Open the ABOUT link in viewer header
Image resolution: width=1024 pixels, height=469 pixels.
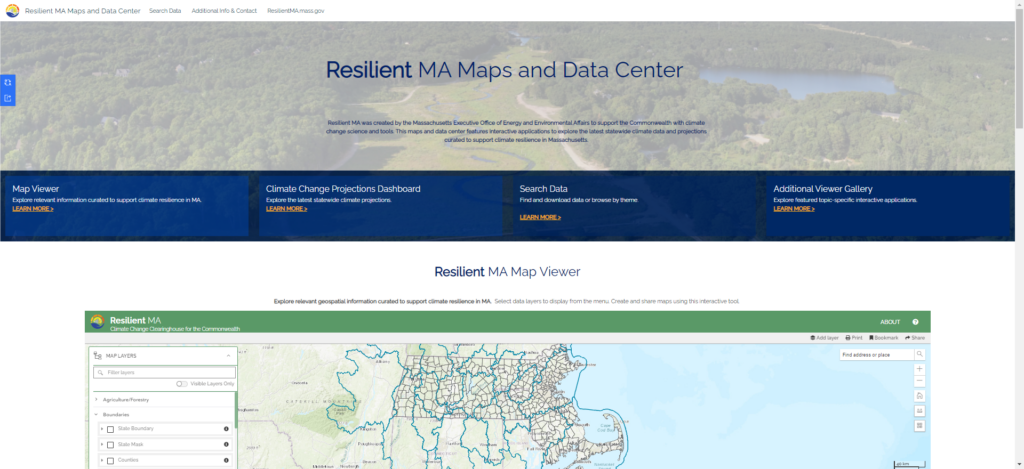click(890, 322)
